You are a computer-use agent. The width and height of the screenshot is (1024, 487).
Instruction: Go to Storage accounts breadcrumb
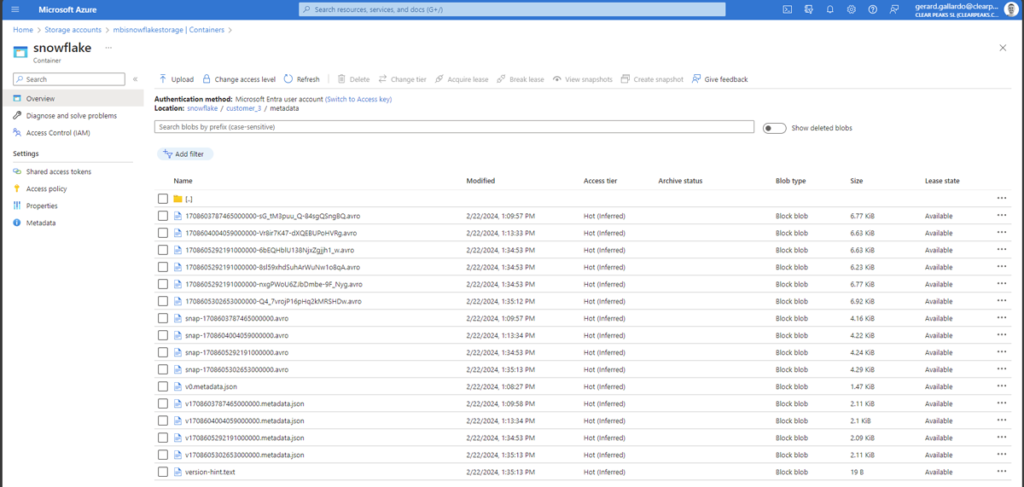point(72,30)
